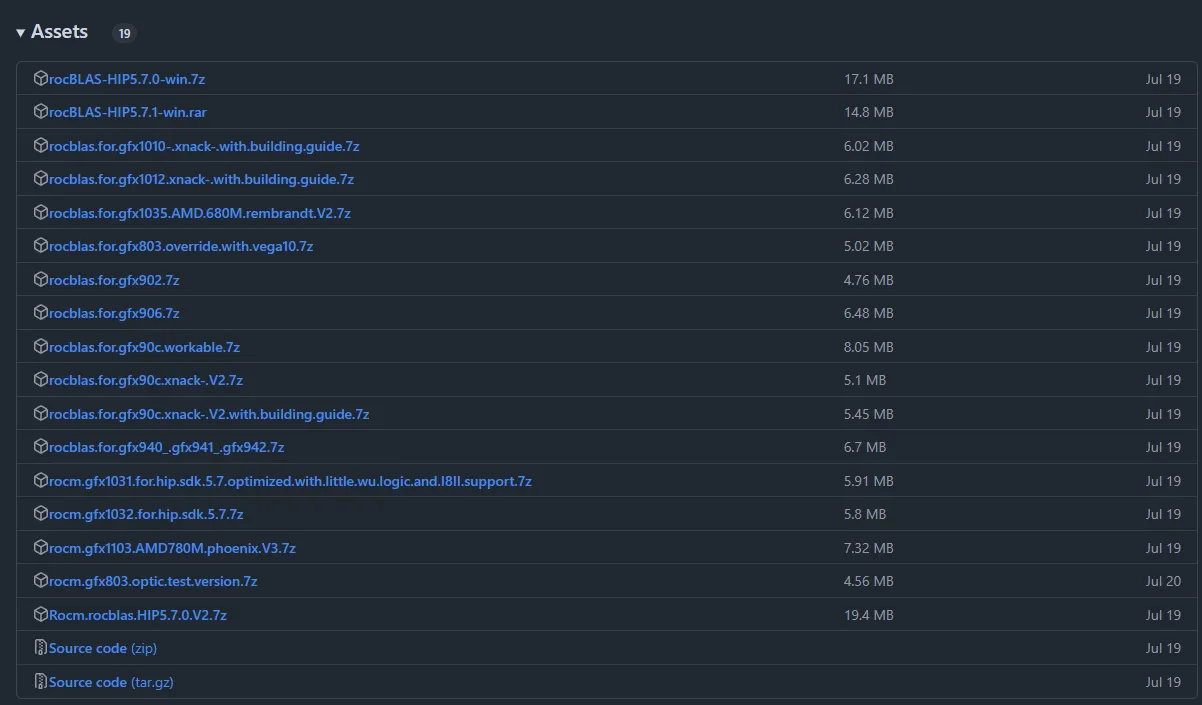The image size is (1202, 705).
Task: Click package icon beside gfx1103.AMD780M.phoenix file
Action: pos(41,547)
